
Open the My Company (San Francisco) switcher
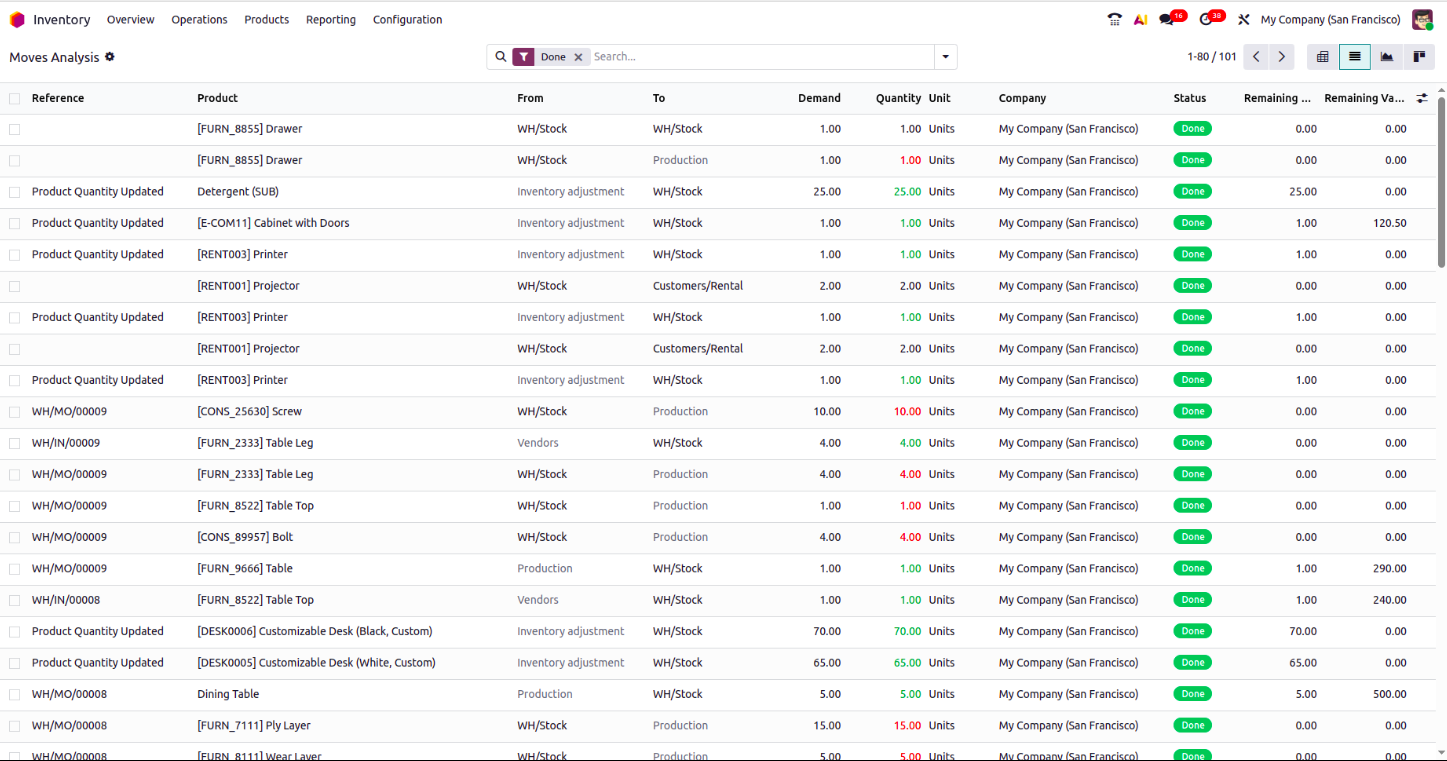click(1330, 20)
